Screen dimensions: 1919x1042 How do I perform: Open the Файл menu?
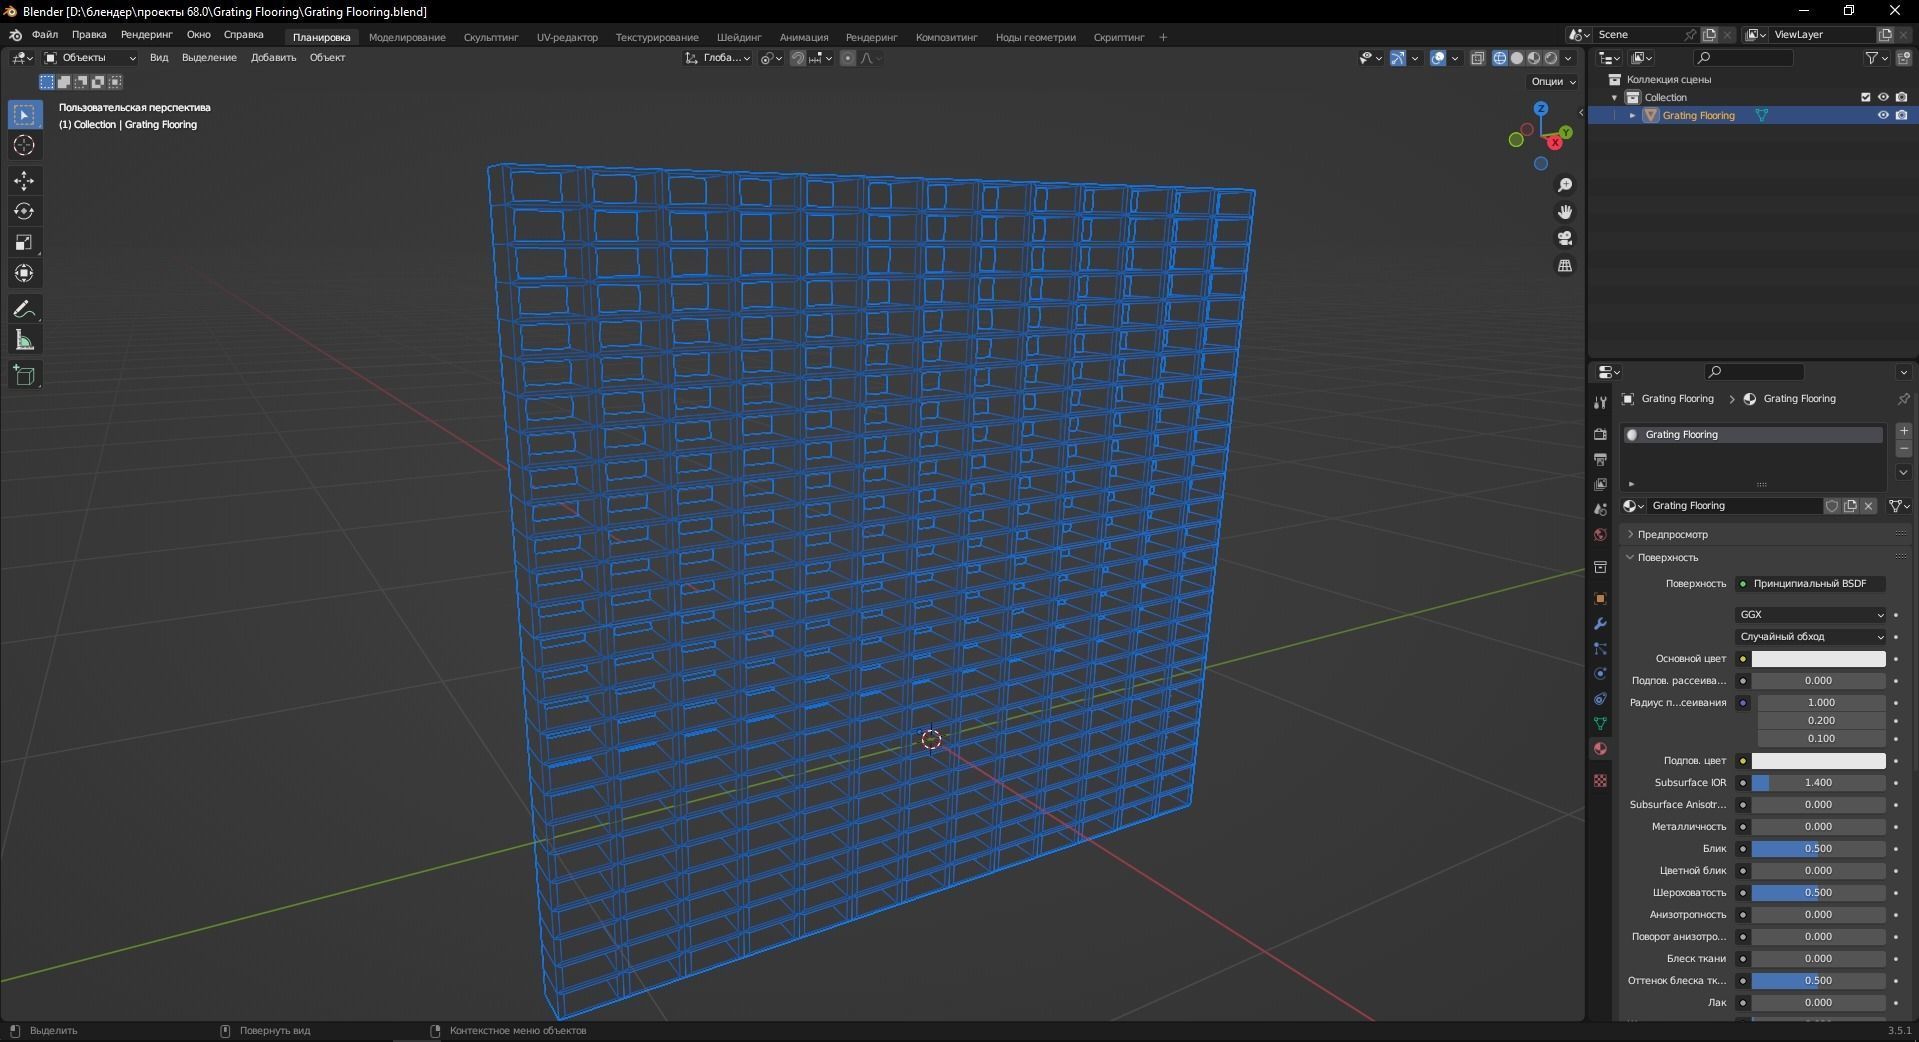[x=44, y=35]
